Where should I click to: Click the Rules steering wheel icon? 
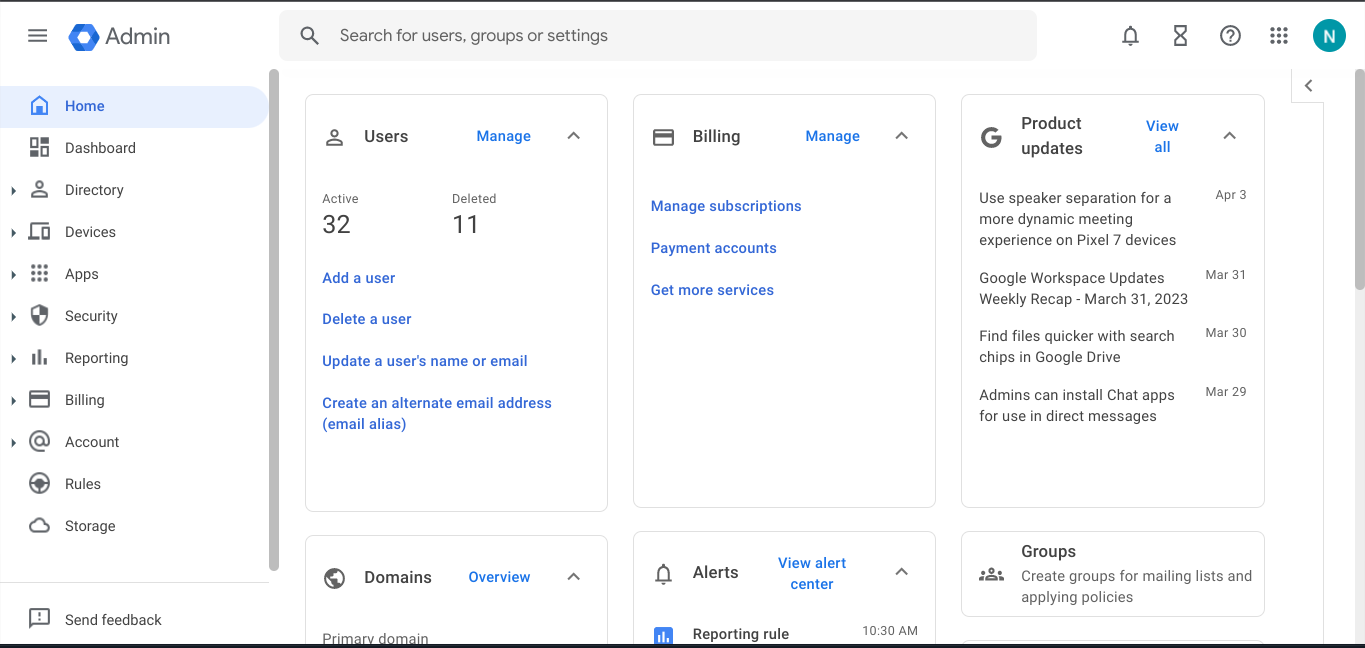(39, 484)
